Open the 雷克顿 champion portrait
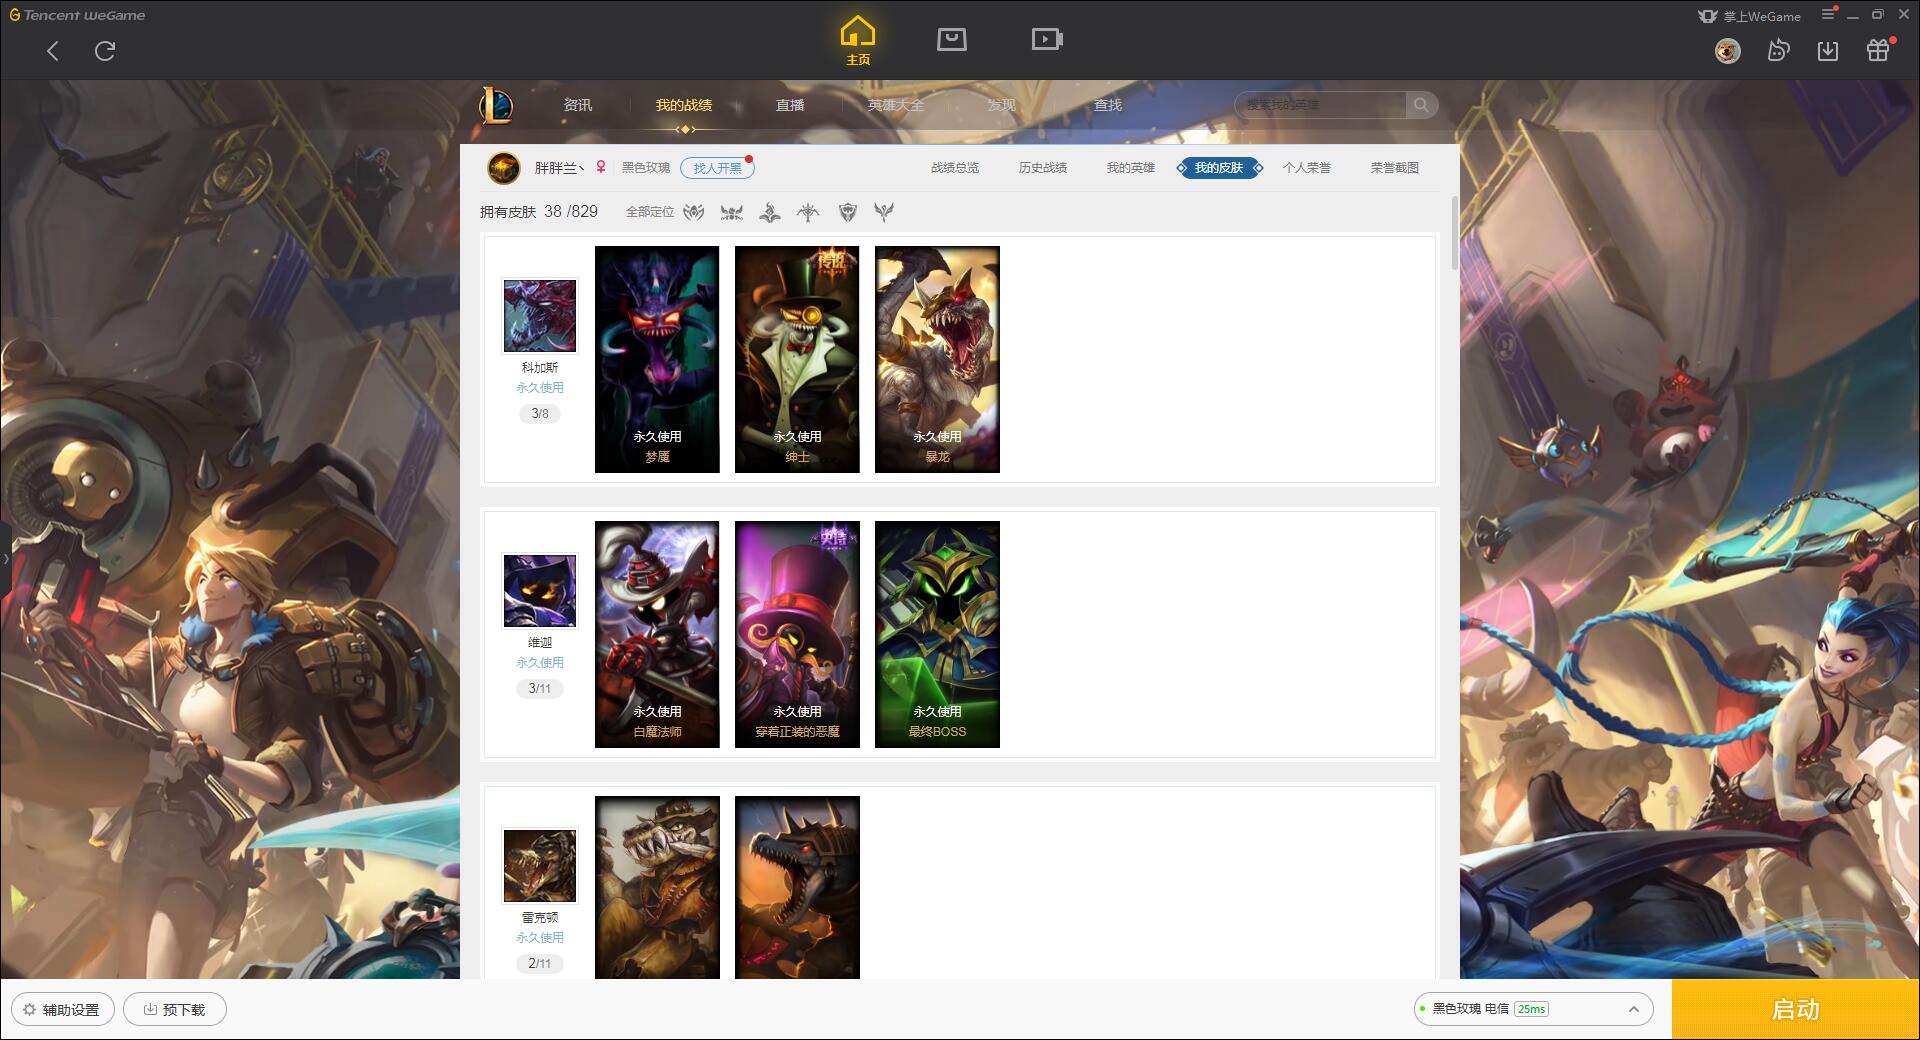Image resolution: width=1920 pixels, height=1040 pixels. click(540, 866)
